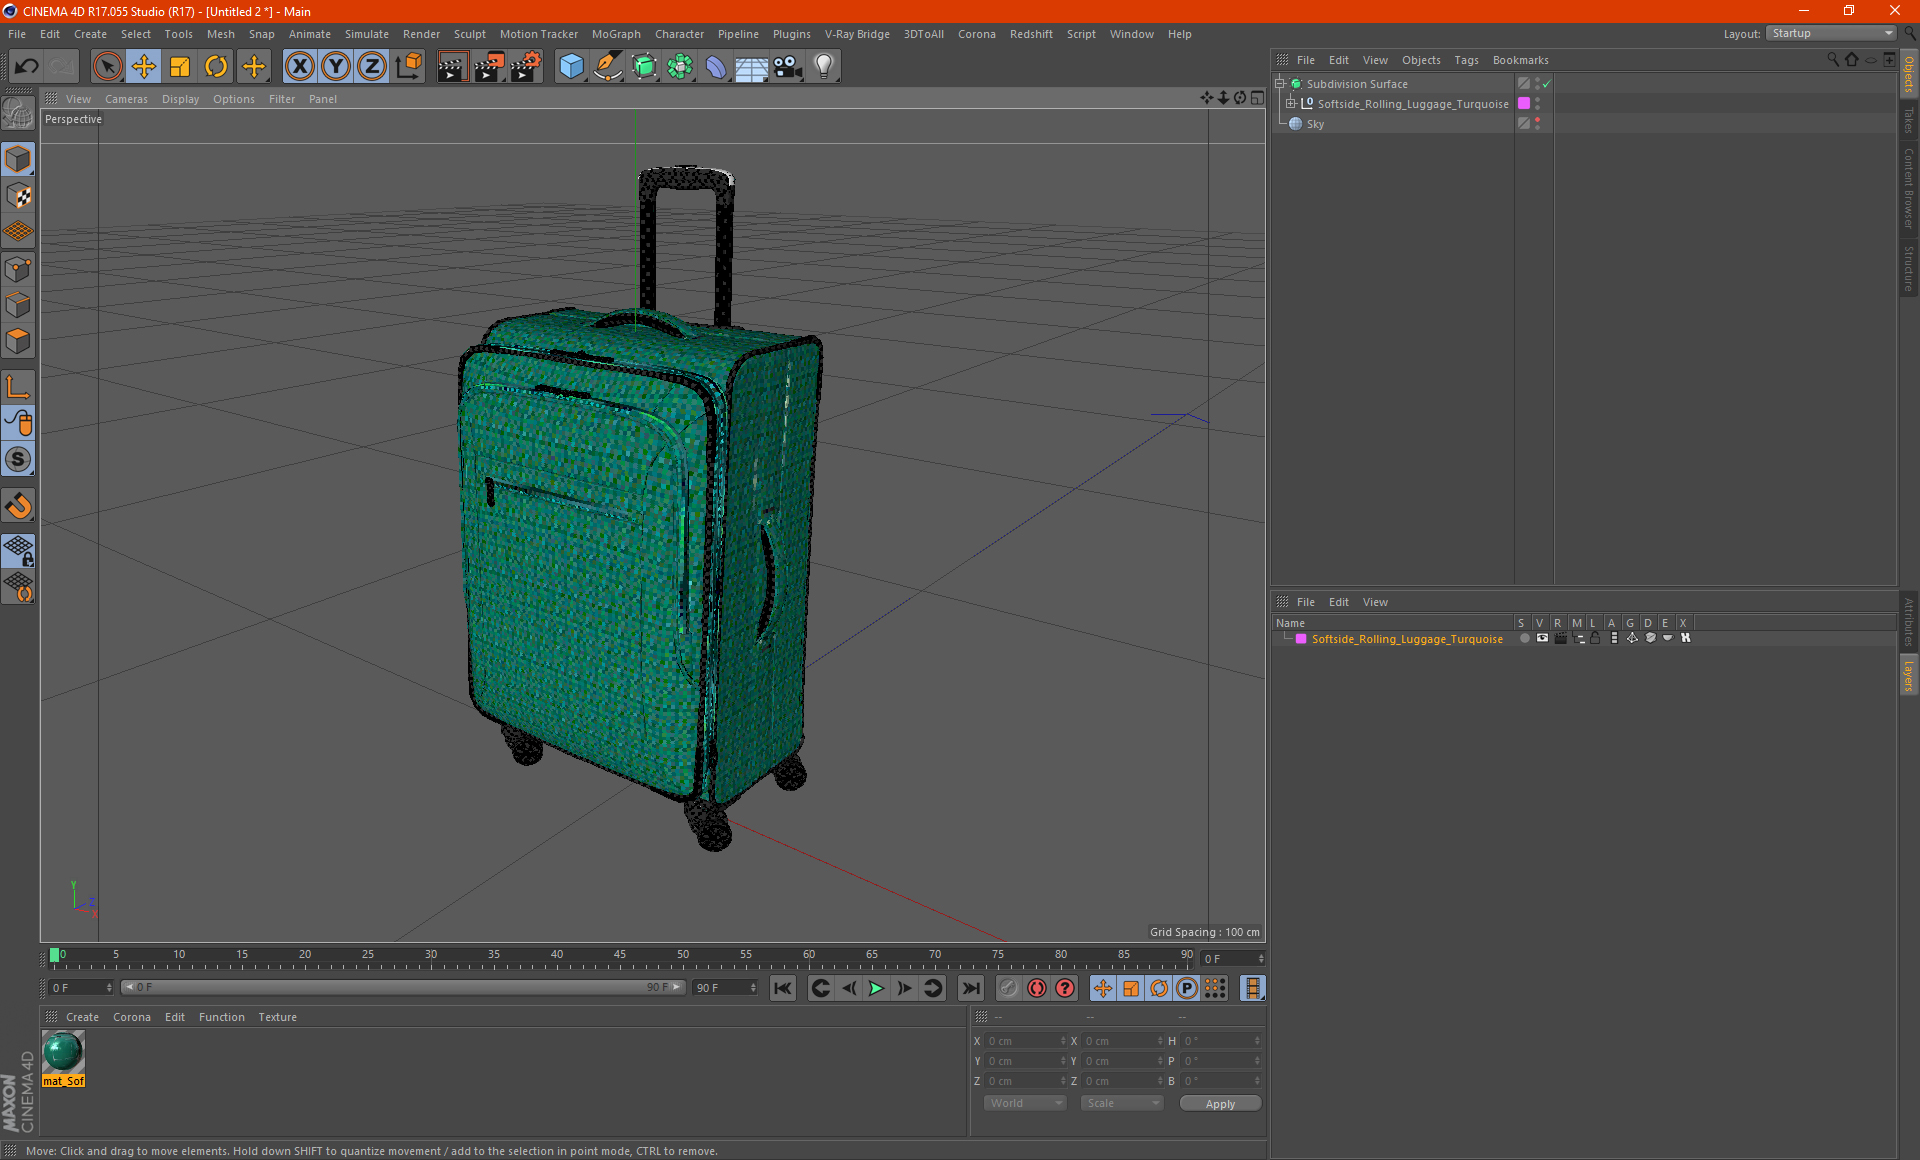
Task: Open Object Manager Tags menu
Action: pyautogui.click(x=1466, y=60)
